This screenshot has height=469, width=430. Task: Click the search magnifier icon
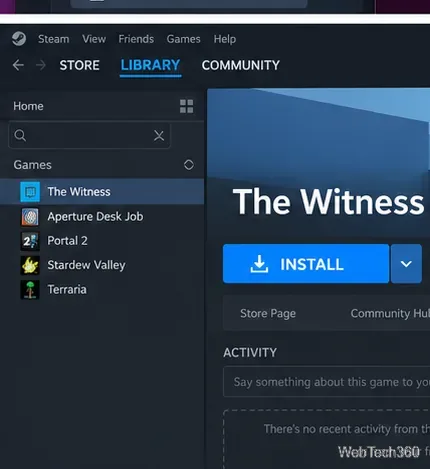20,135
